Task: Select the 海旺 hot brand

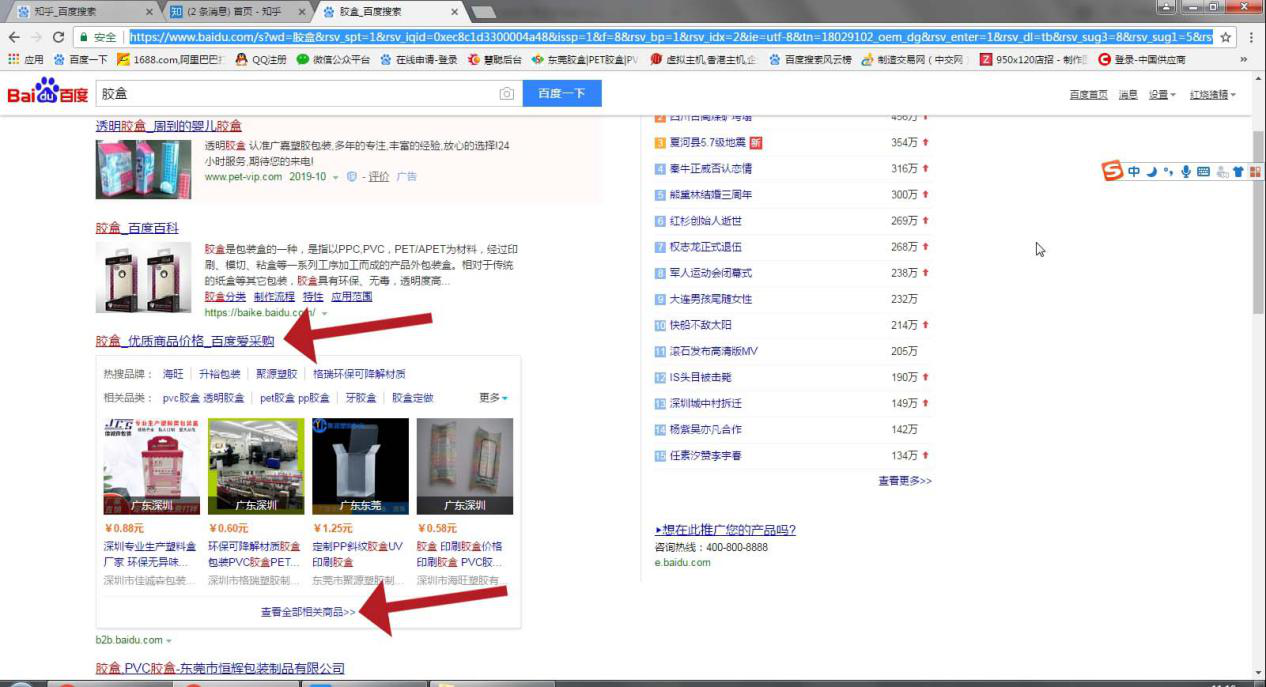Action: [173, 374]
